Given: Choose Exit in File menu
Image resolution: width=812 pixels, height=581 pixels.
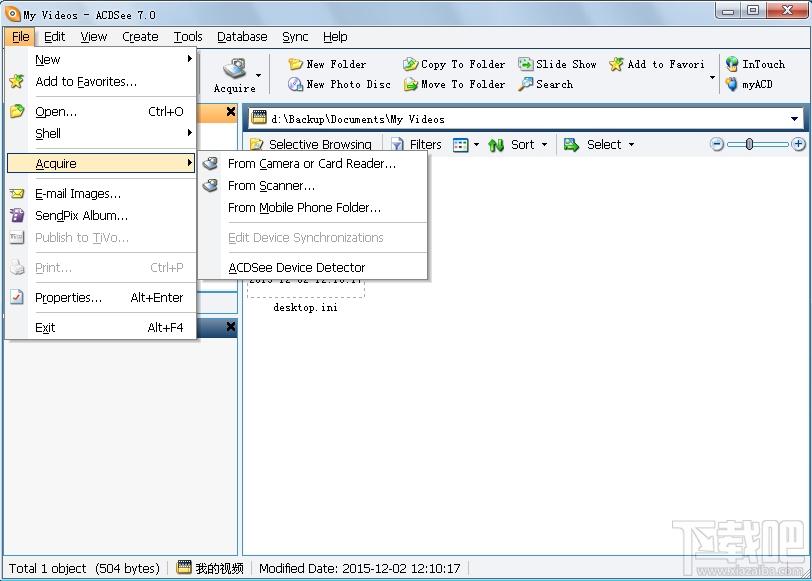Looking at the screenshot, I should 101,327.
